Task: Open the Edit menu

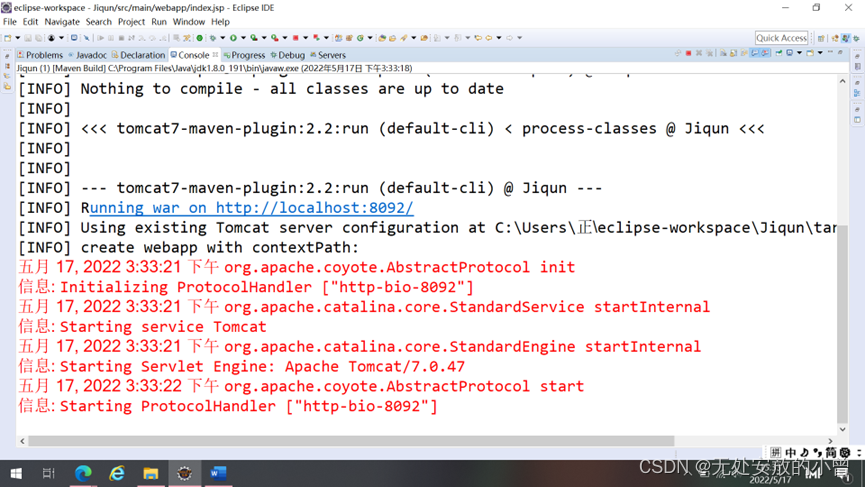Action: [30, 22]
